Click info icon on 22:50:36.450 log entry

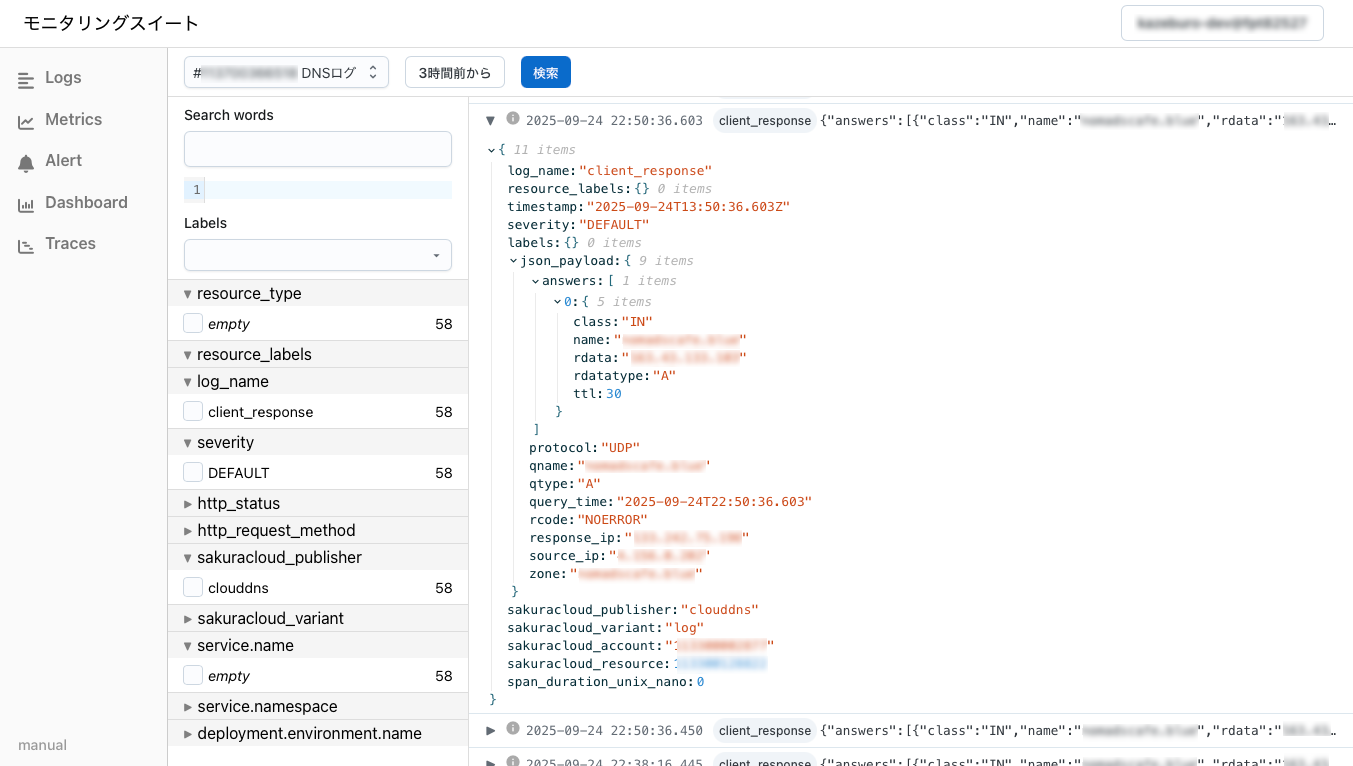point(513,729)
